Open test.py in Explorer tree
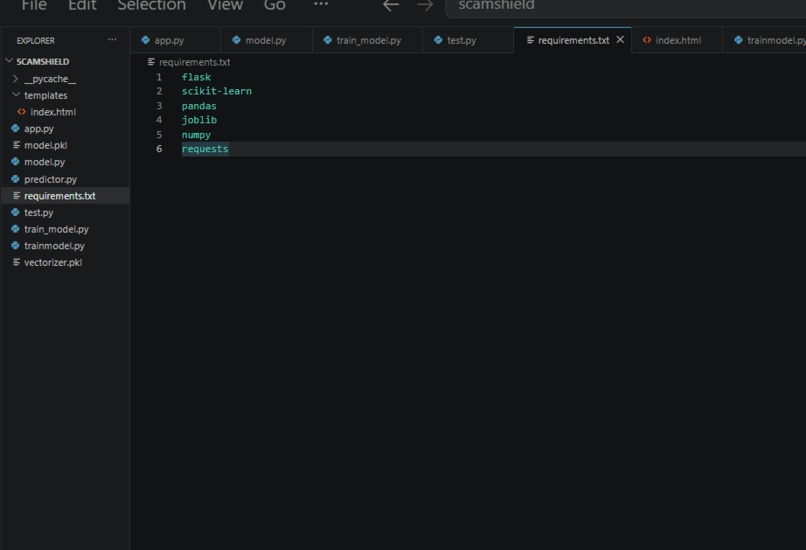This screenshot has height=550, width=806. (65, 212)
